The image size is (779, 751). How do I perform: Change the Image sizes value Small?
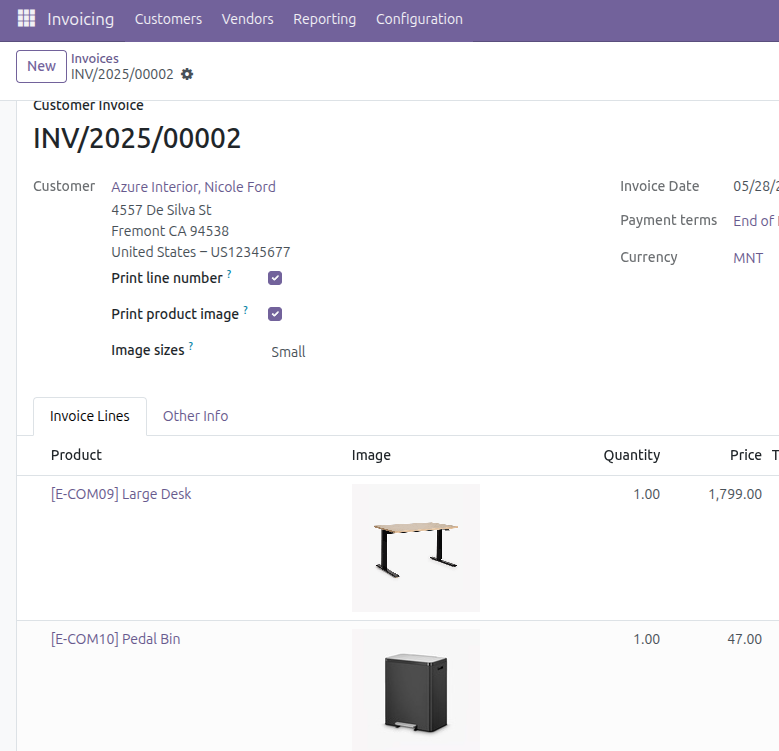[x=288, y=352]
